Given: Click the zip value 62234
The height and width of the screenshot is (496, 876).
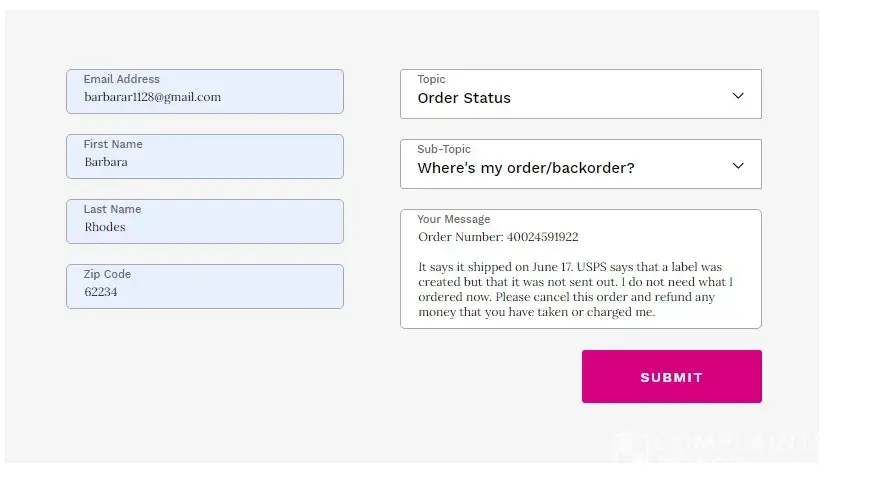Looking at the screenshot, I should (x=100, y=292).
